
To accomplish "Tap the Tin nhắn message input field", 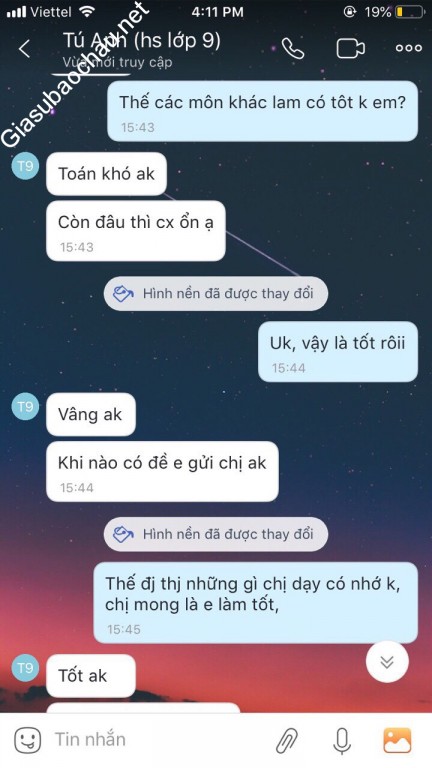I will [157, 739].
